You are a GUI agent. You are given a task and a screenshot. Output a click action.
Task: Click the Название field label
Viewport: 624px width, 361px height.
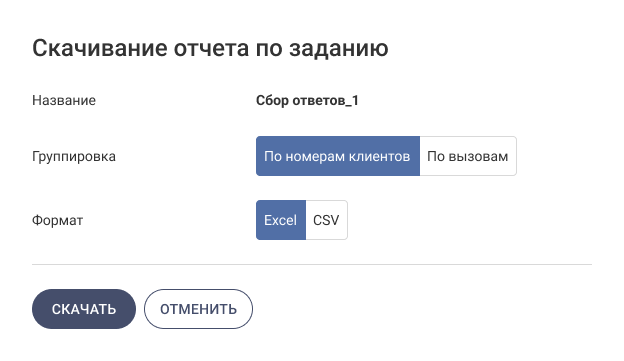pos(64,100)
